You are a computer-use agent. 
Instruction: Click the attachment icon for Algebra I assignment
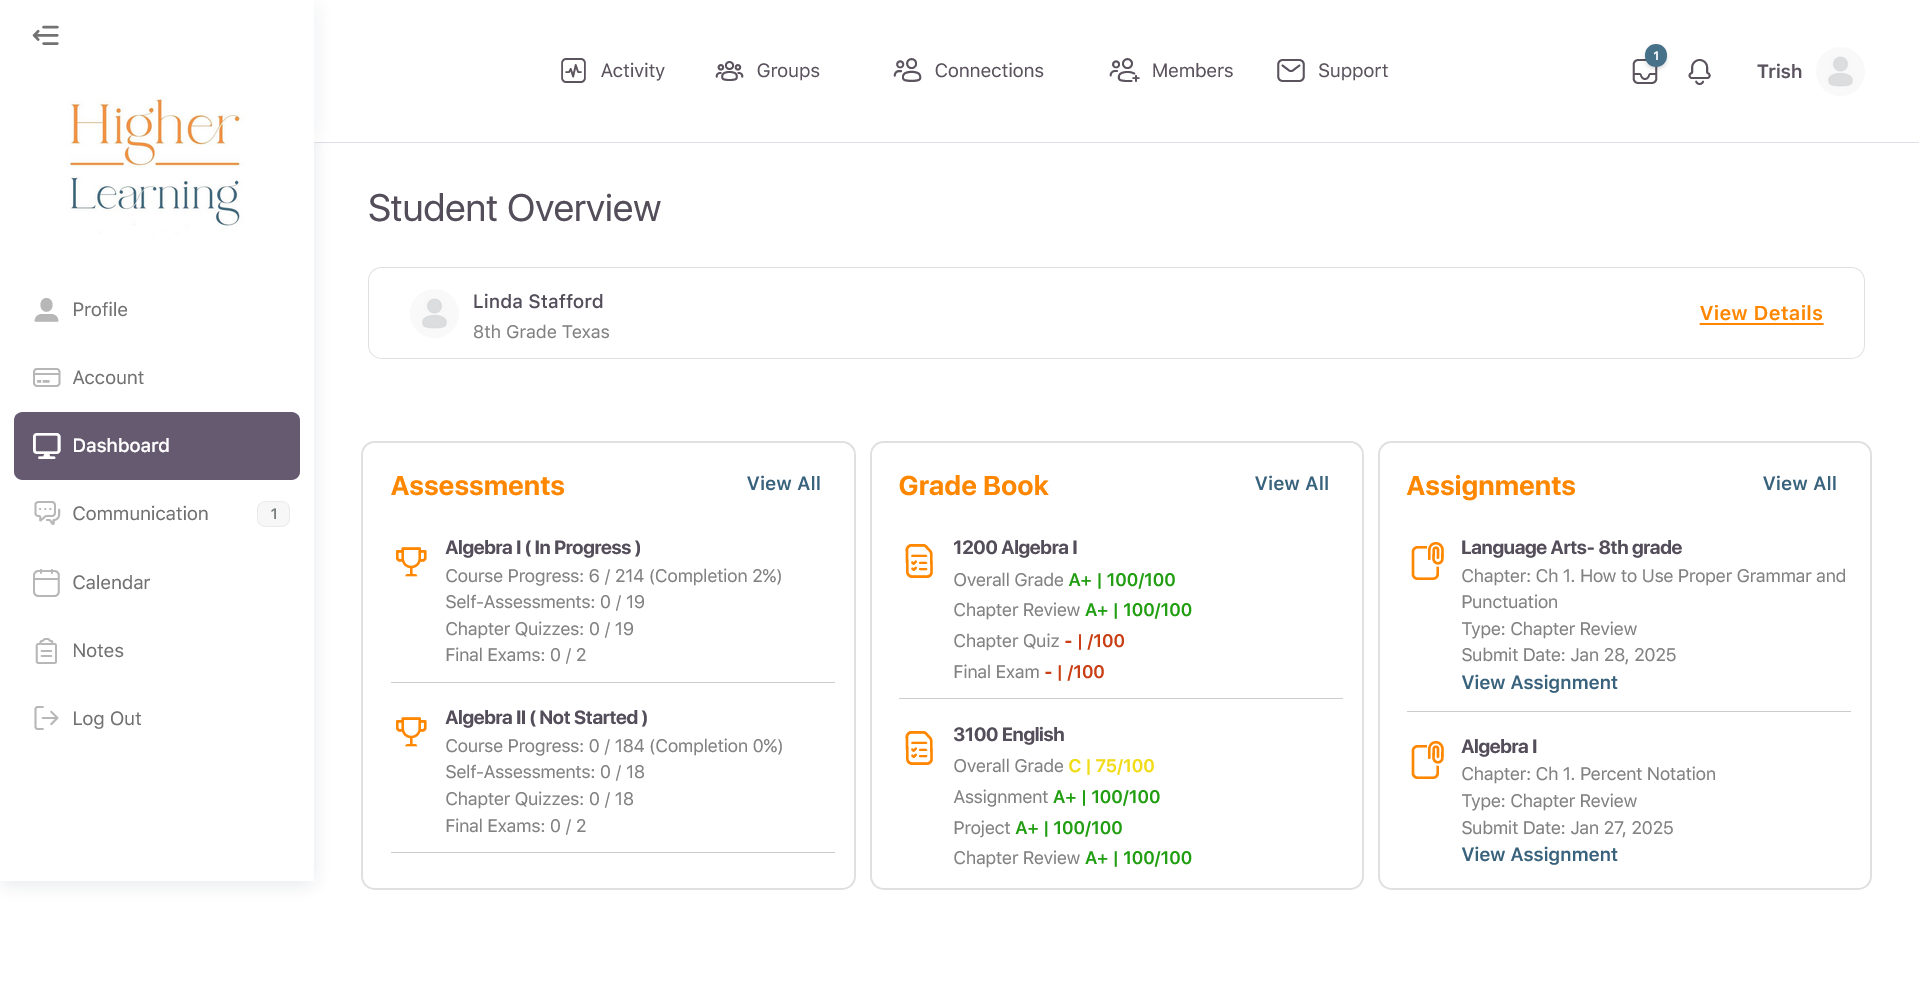tap(1427, 760)
